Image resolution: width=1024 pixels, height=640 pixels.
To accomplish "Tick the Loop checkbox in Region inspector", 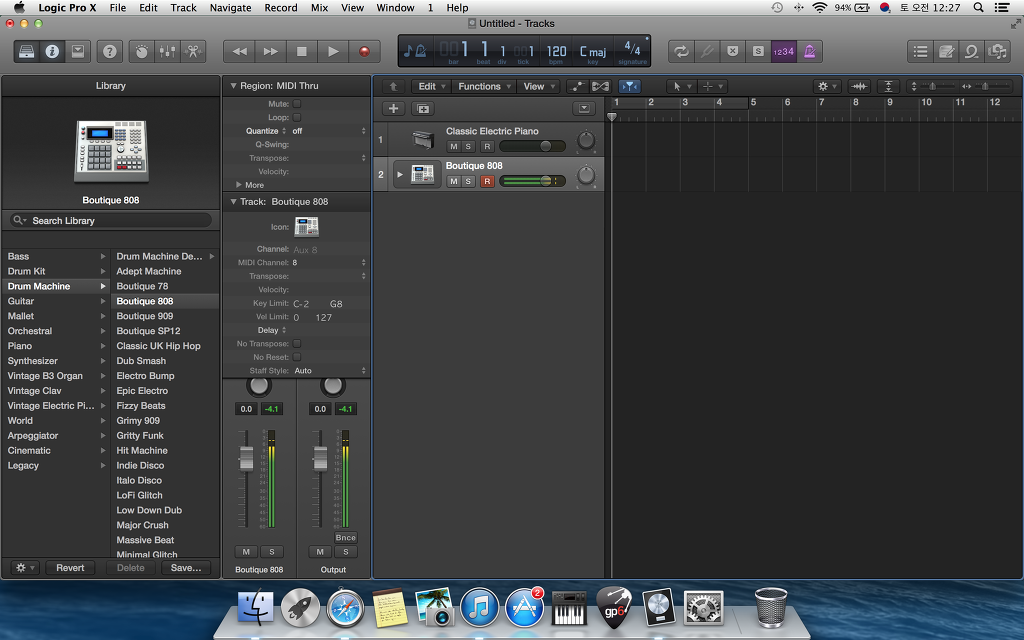I will click(x=297, y=118).
